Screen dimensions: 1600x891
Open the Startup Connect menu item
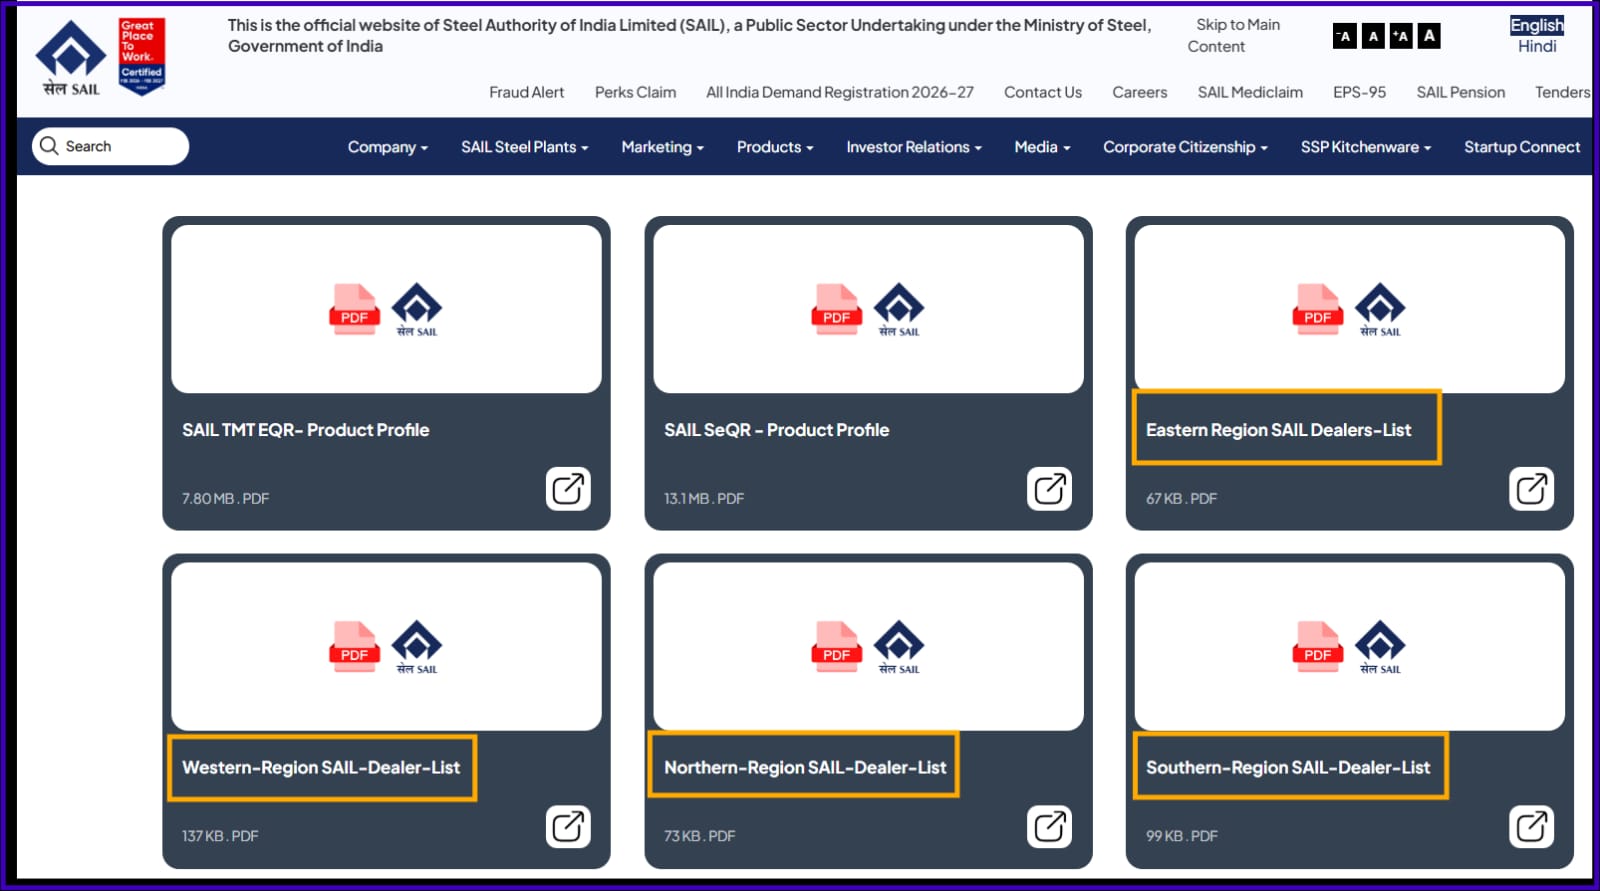pyautogui.click(x=1522, y=147)
